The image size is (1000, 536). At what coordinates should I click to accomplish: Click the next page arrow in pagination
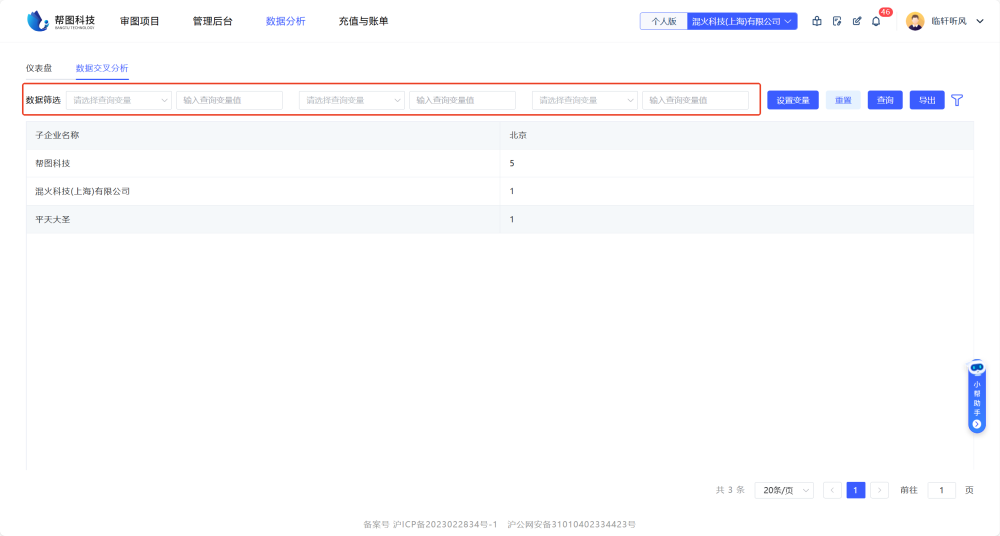point(879,490)
